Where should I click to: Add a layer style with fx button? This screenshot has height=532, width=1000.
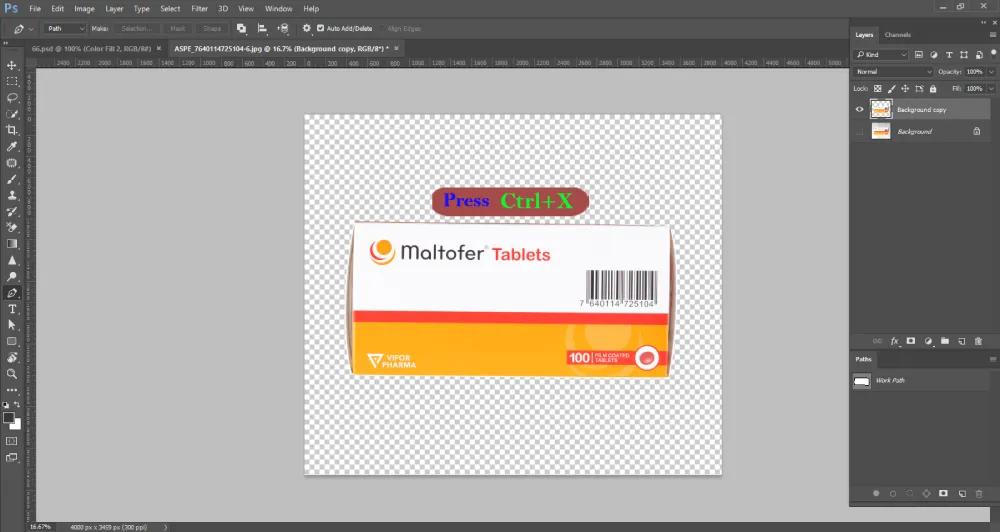[x=894, y=341]
